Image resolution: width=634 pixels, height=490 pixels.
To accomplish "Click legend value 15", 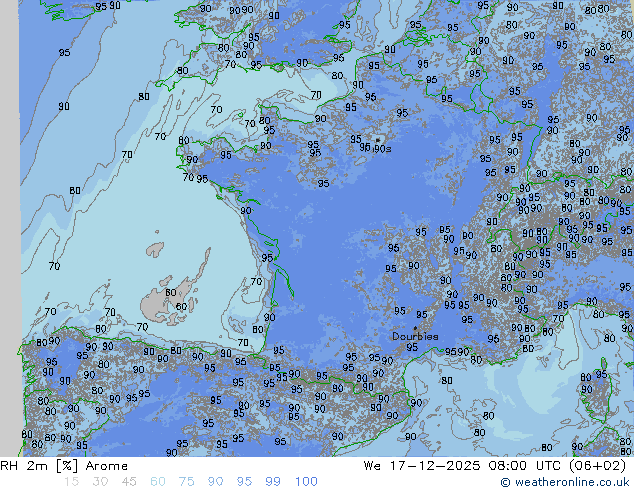I will [71, 482].
